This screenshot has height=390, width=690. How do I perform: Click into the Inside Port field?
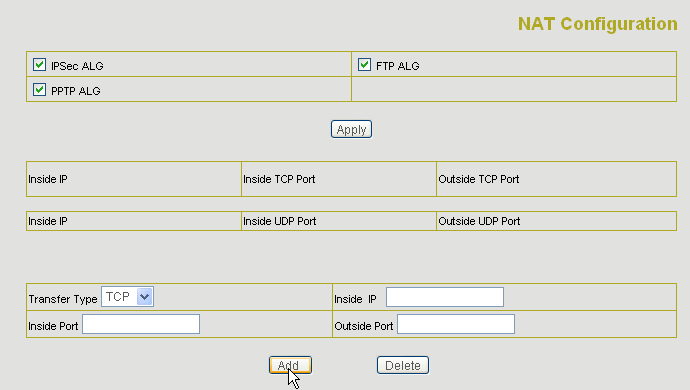click(141, 324)
